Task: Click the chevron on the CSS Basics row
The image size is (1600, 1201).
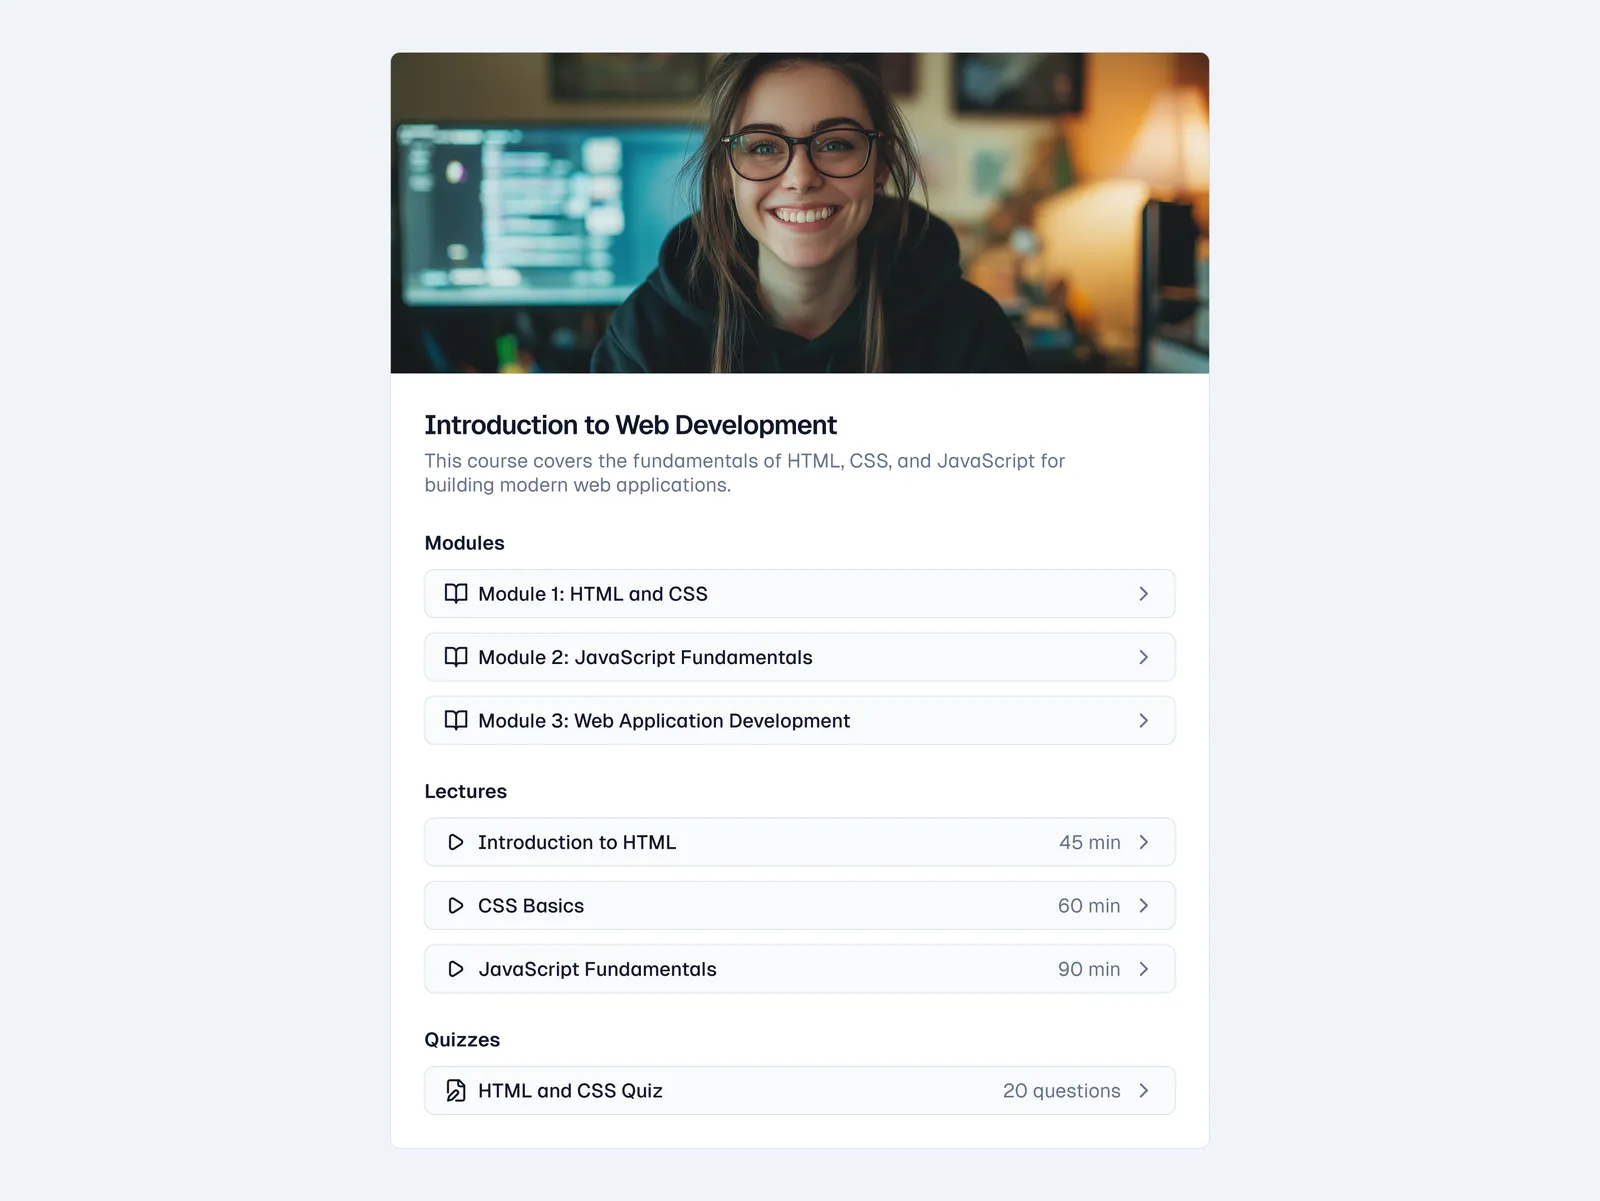Action: coord(1143,906)
